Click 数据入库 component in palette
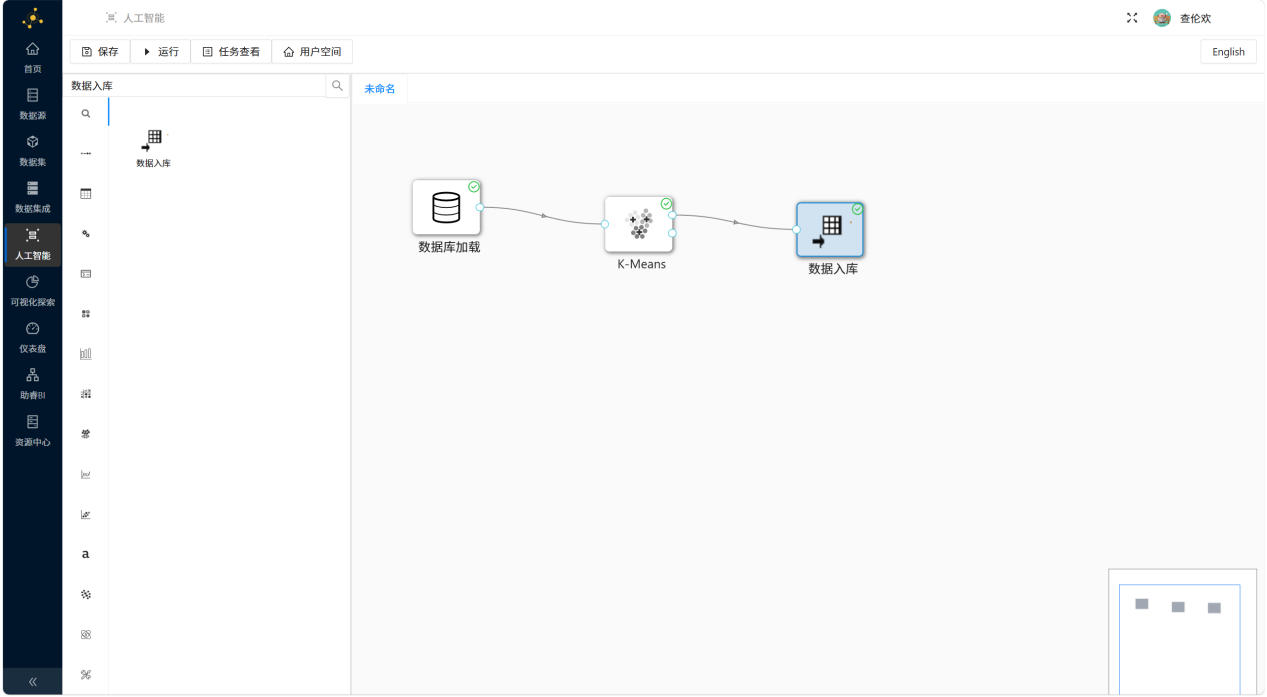1267x697 pixels. (x=153, y=148)
